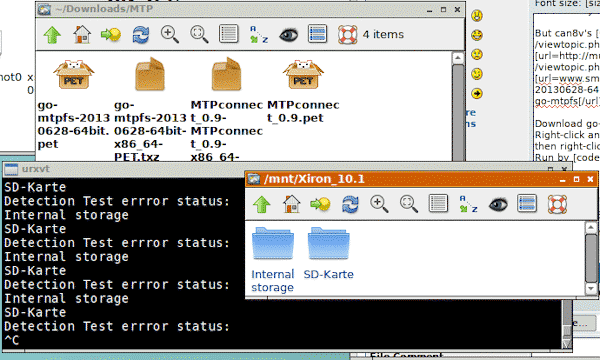Click scroll-up arrow in Downloads/MTP window
The width and height of the screenshot is (600, 360).
click(x=458, y=58)
